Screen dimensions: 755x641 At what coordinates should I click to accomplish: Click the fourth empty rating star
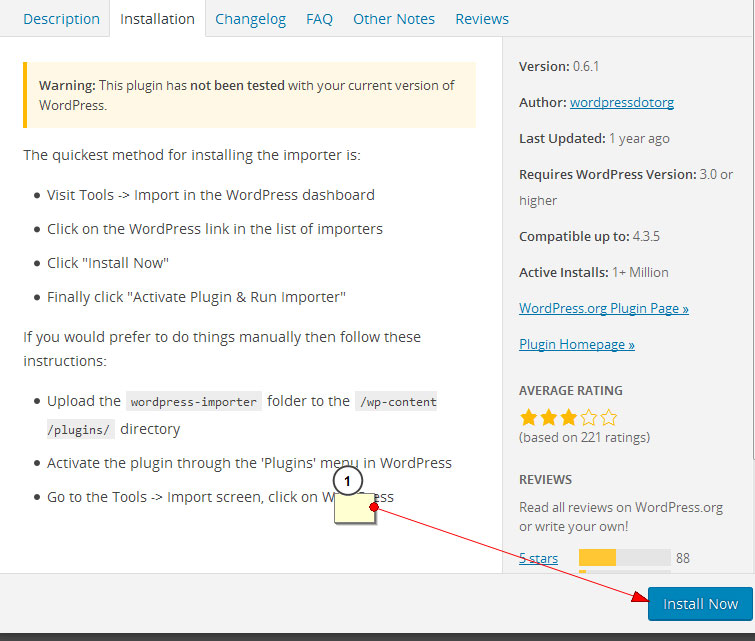[x=589, y=417]
